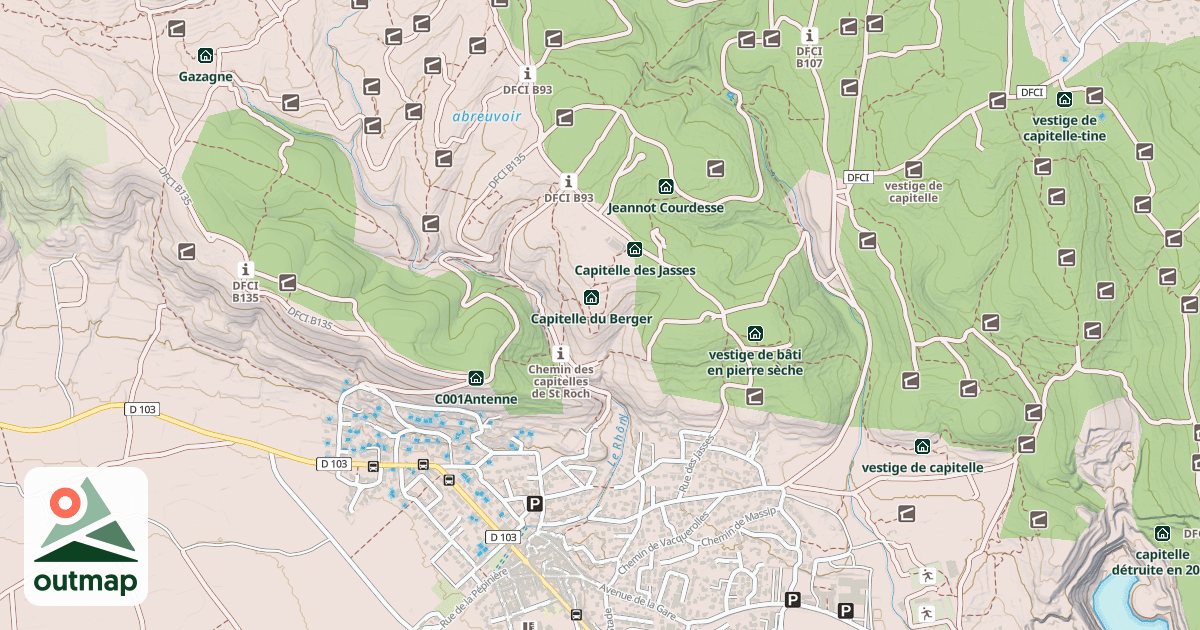Select Chemin des capitelles de St Roch label
Screen dimensions: 1200x630
coord(562,382)
